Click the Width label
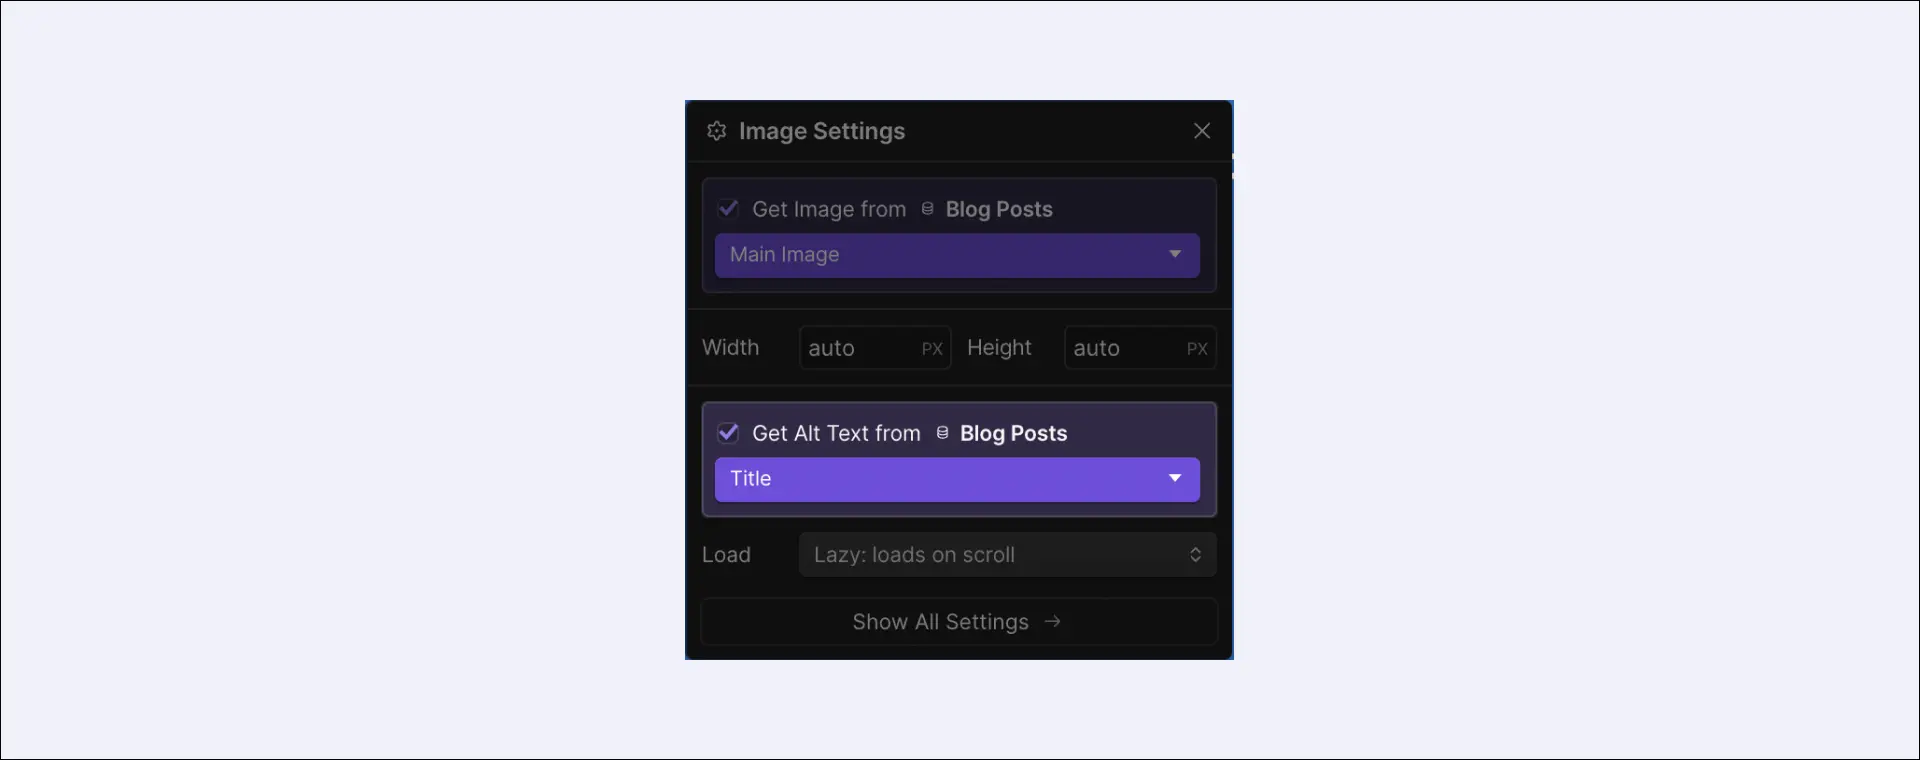Viewport: 1920px width, 760px height. pos(730,348)
